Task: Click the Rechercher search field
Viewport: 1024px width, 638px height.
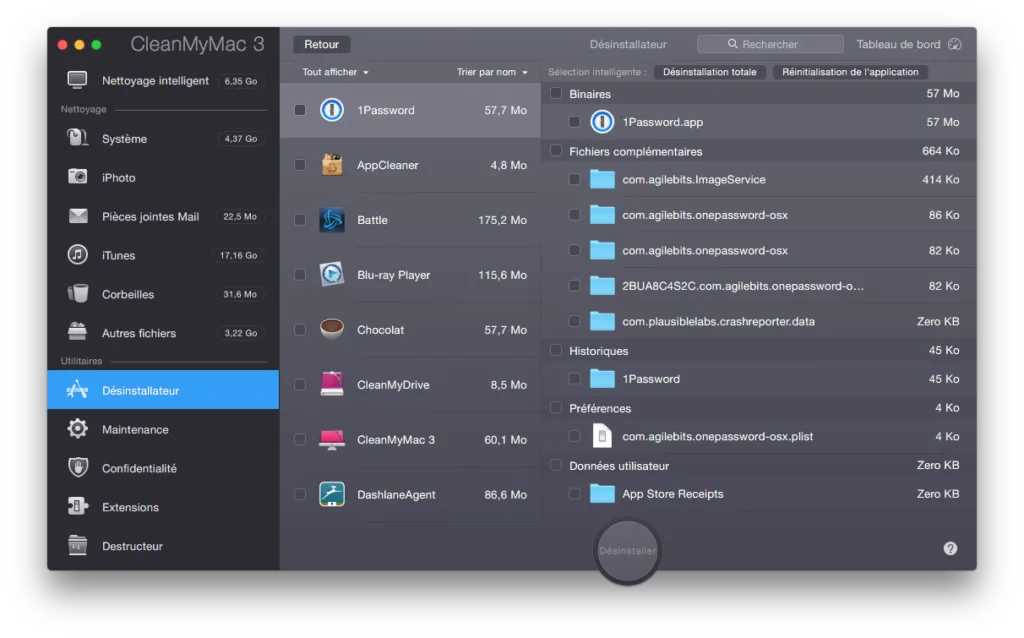Action: pos(770,44)
